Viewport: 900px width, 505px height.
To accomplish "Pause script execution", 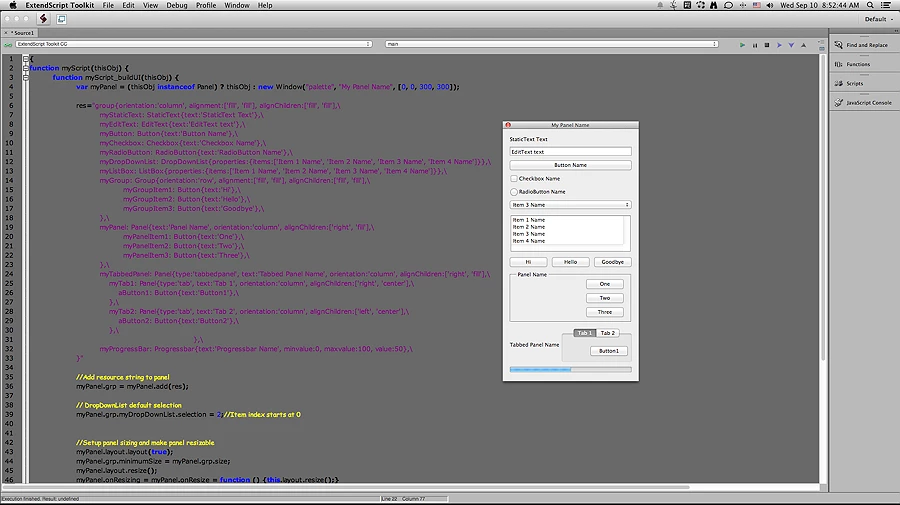I will (x=755, y=45).
